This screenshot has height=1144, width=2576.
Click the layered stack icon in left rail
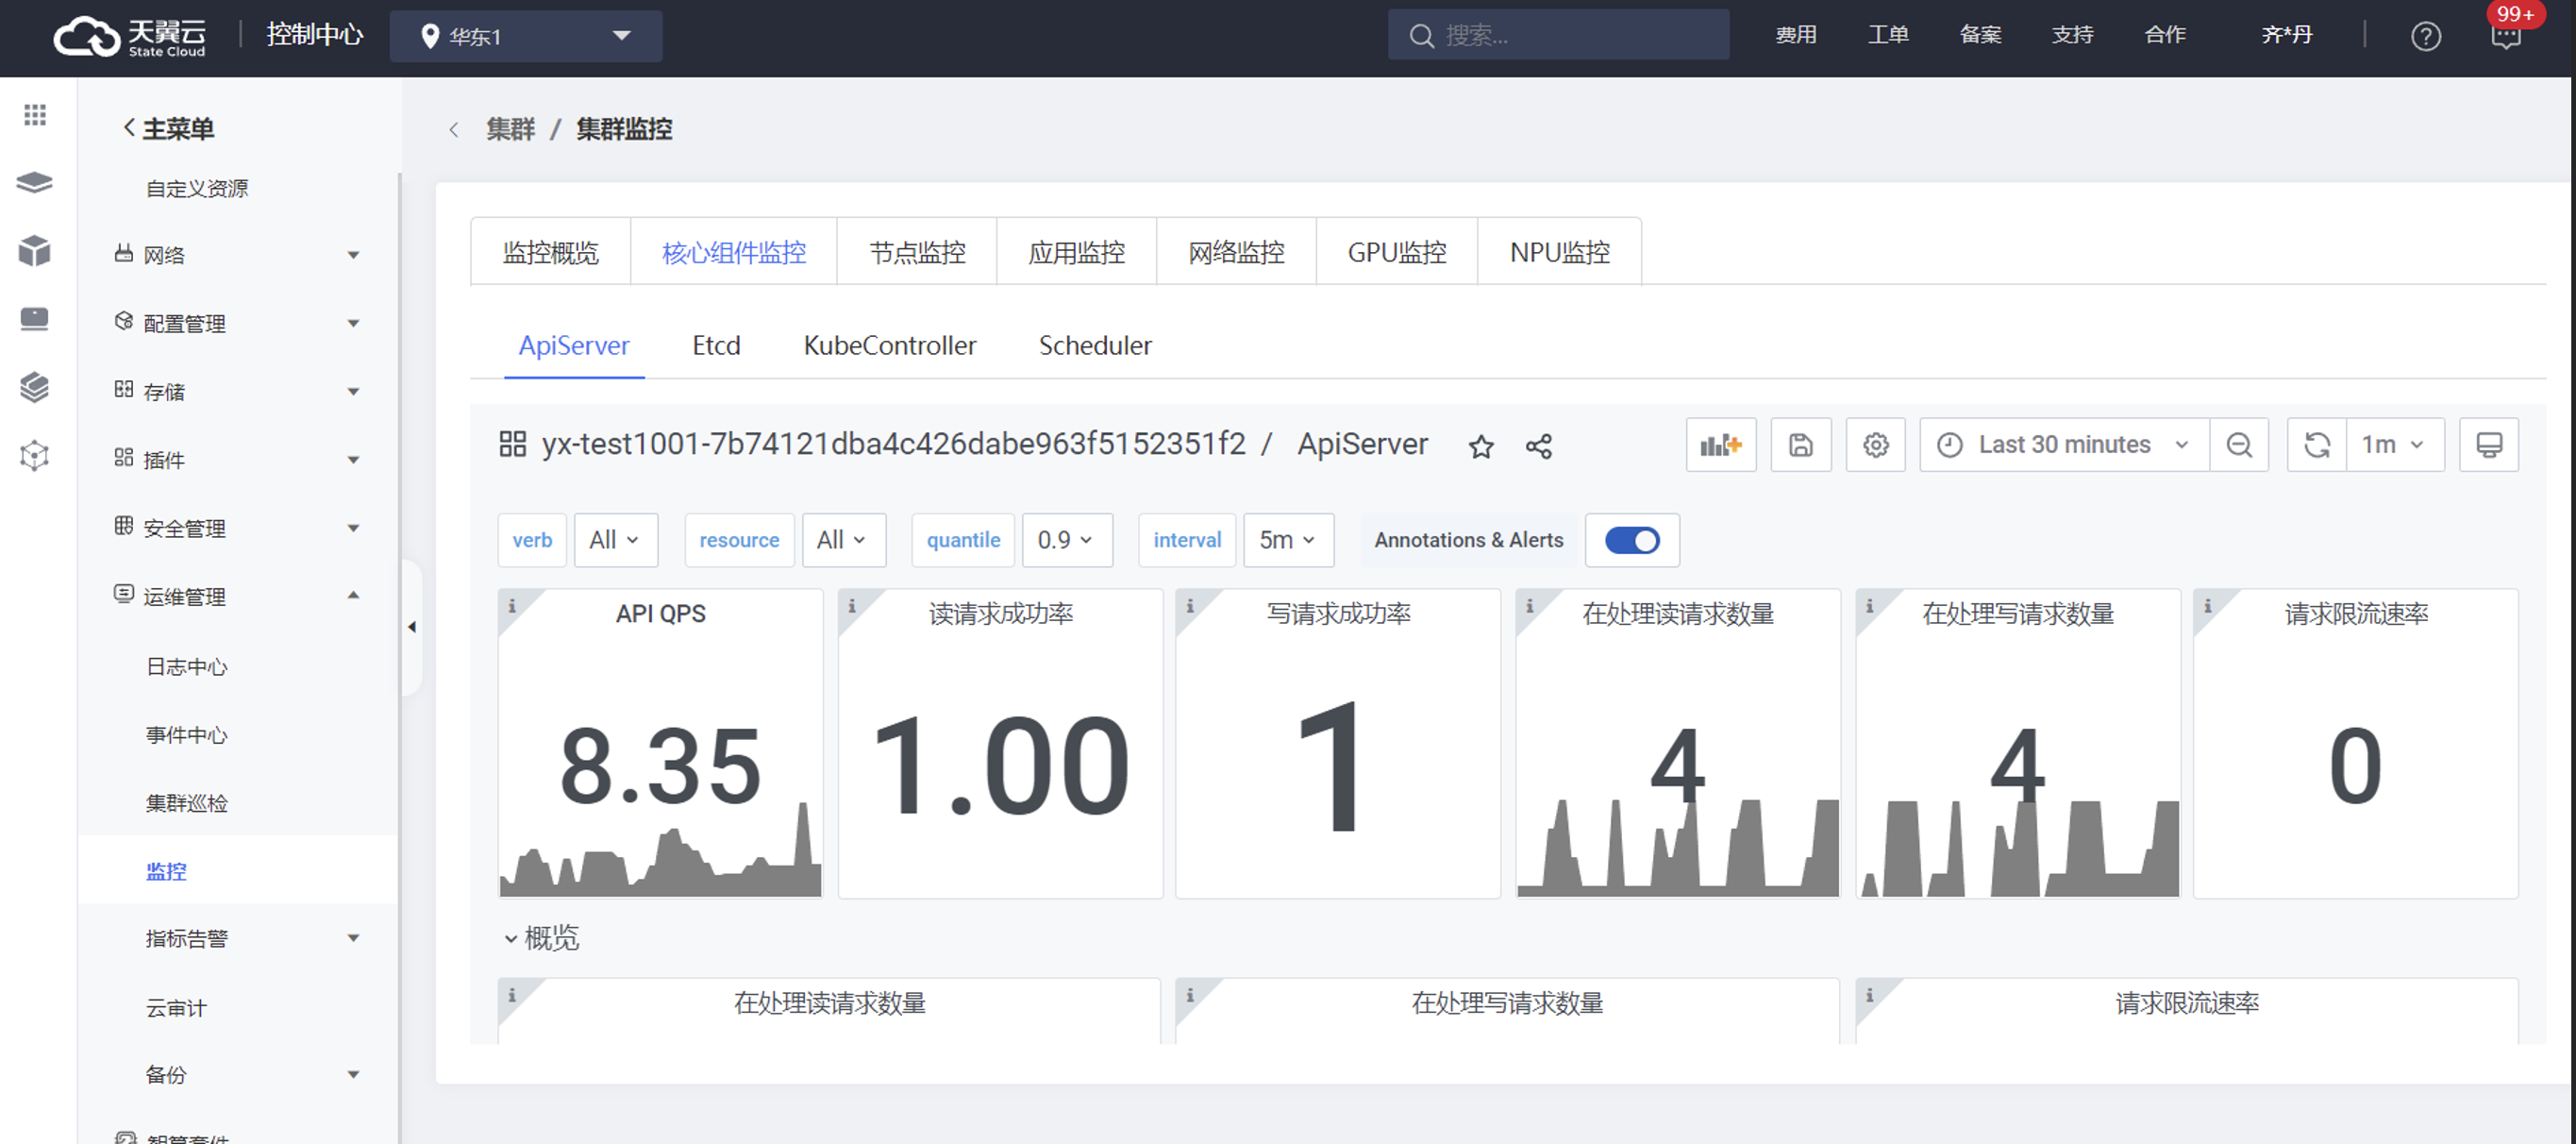click(35, 387)
